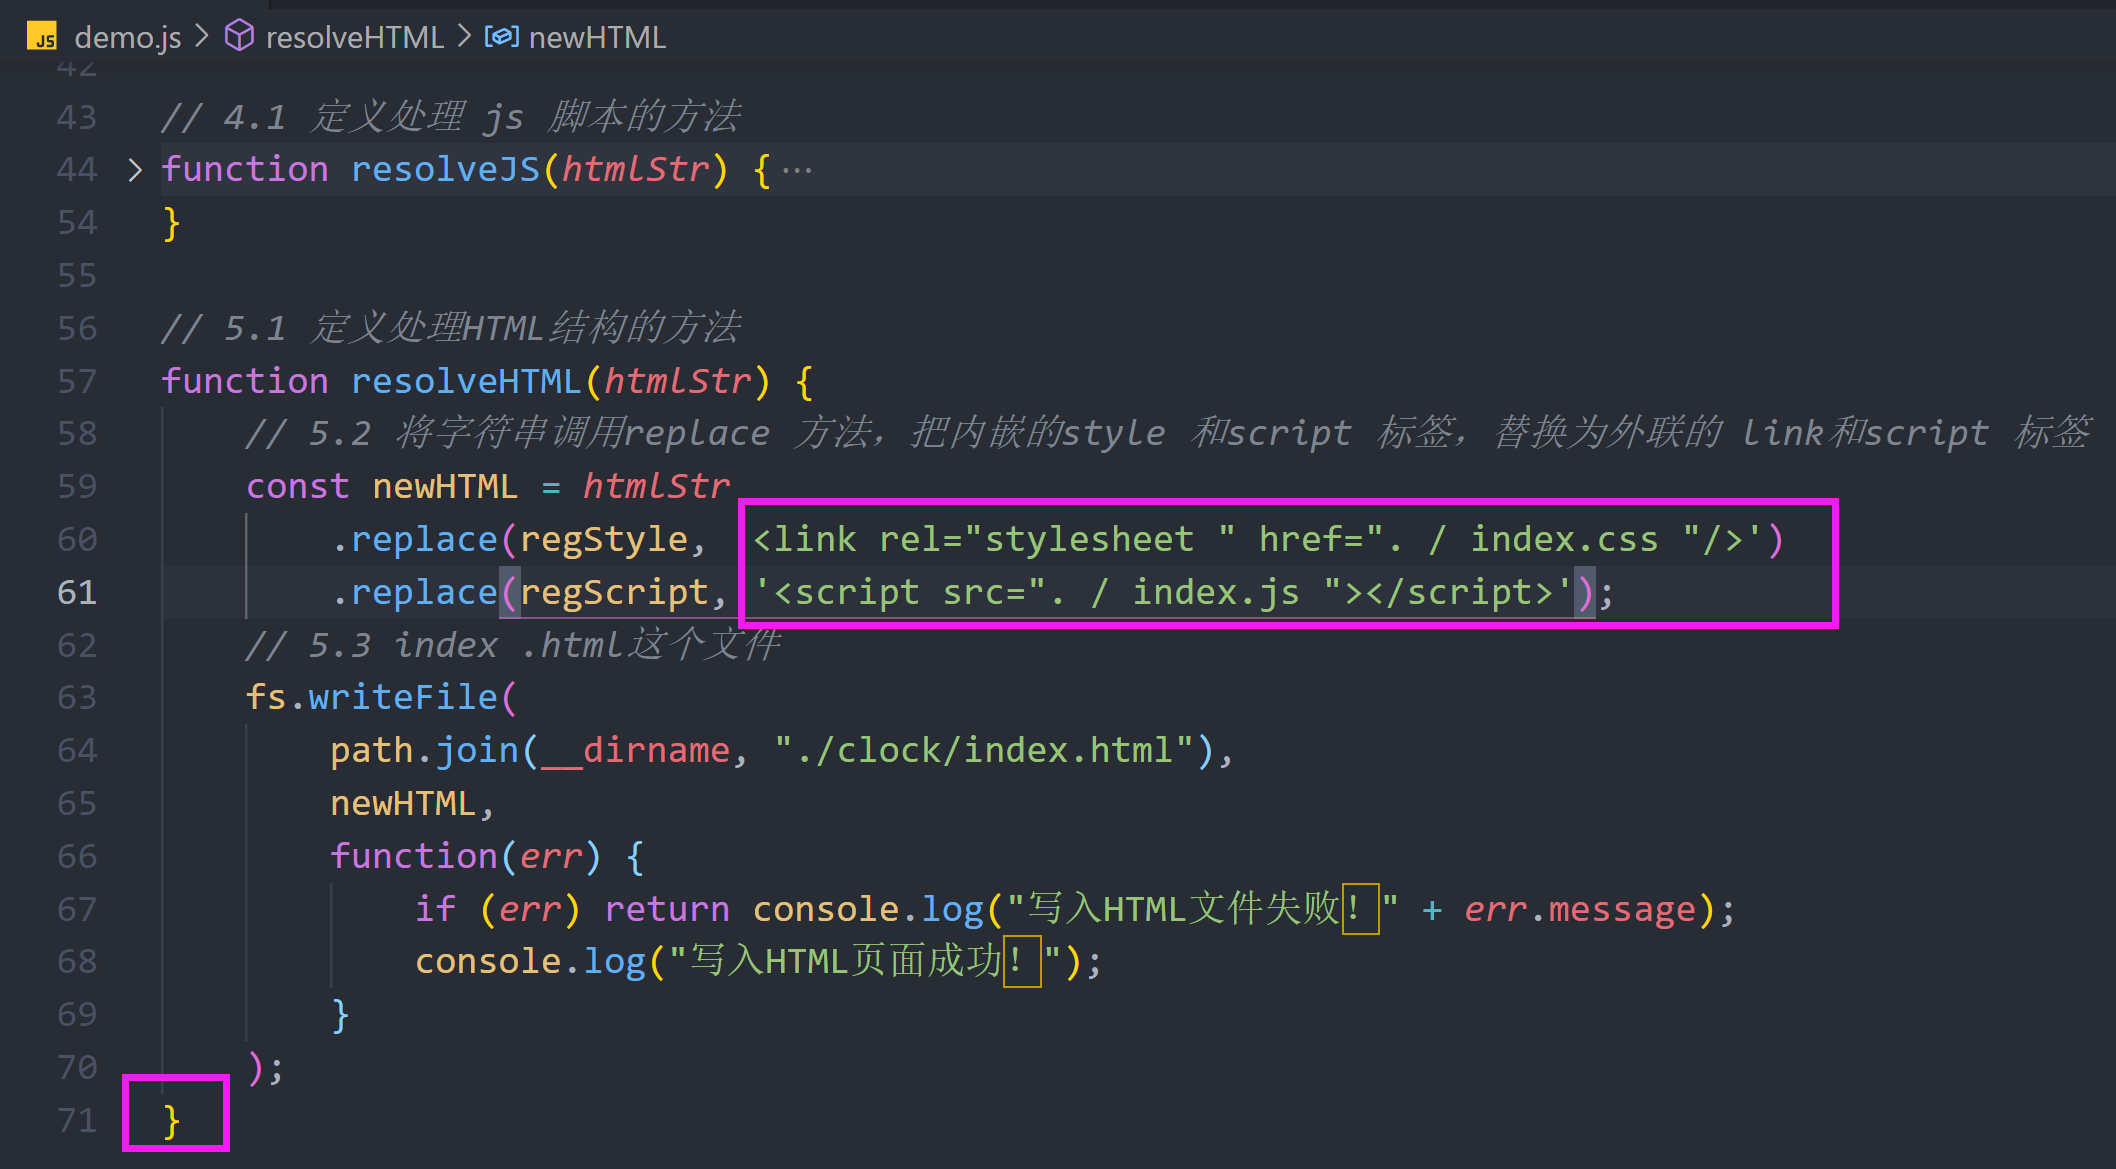
Task: Click regScript argument on line 61
Action: [x=614, y=593]
